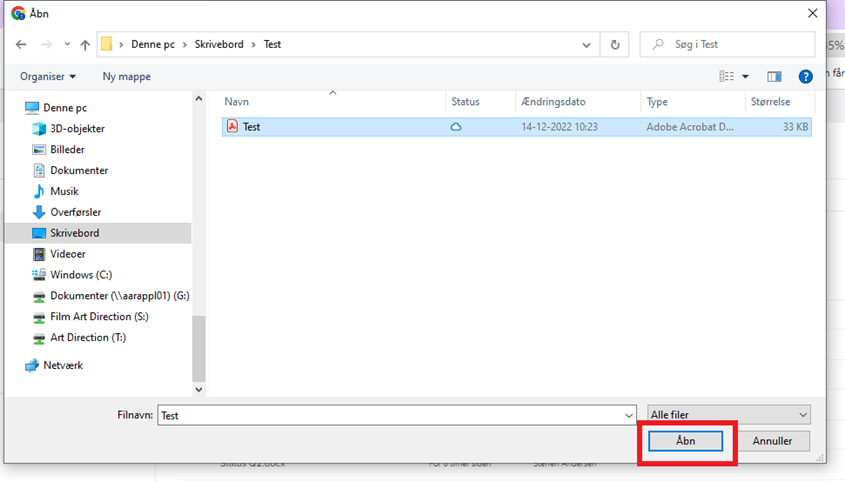845x482 pixels.
Task: Click the Help question mark icon
Action: pyautogui.click(x=805, y=76)
